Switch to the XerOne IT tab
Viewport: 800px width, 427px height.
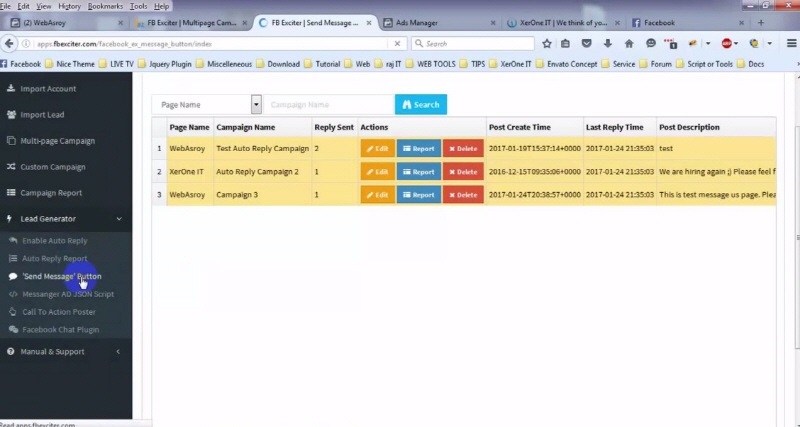[x=563, y=22]
